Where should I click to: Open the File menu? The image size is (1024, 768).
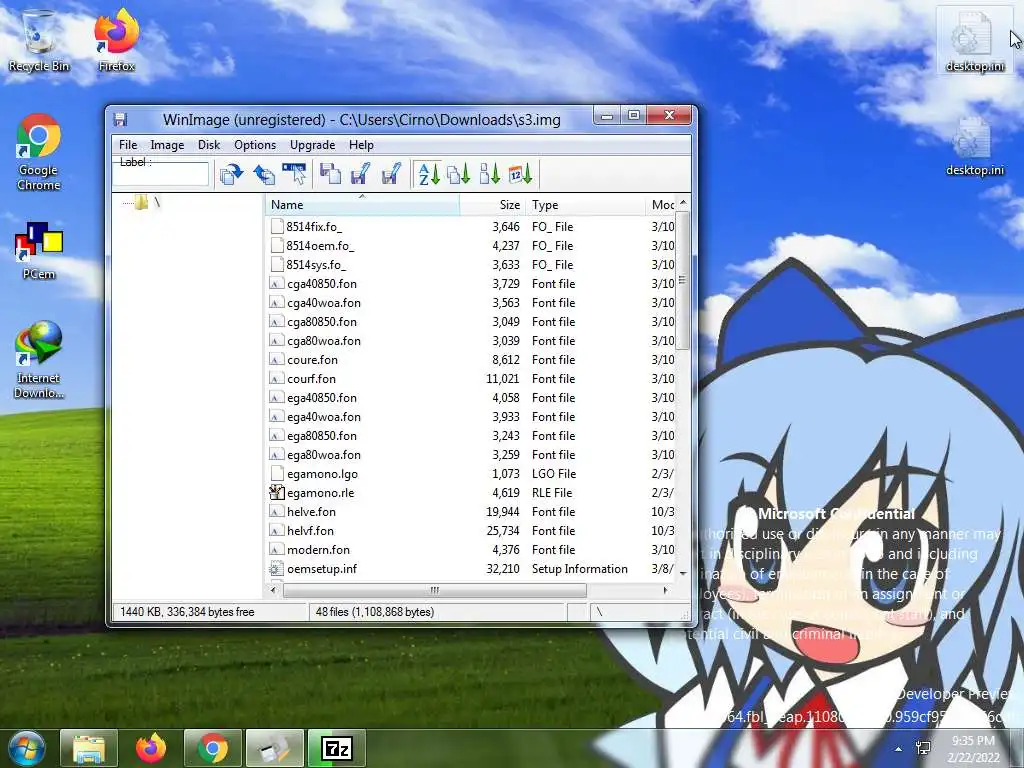pos(128,145)
